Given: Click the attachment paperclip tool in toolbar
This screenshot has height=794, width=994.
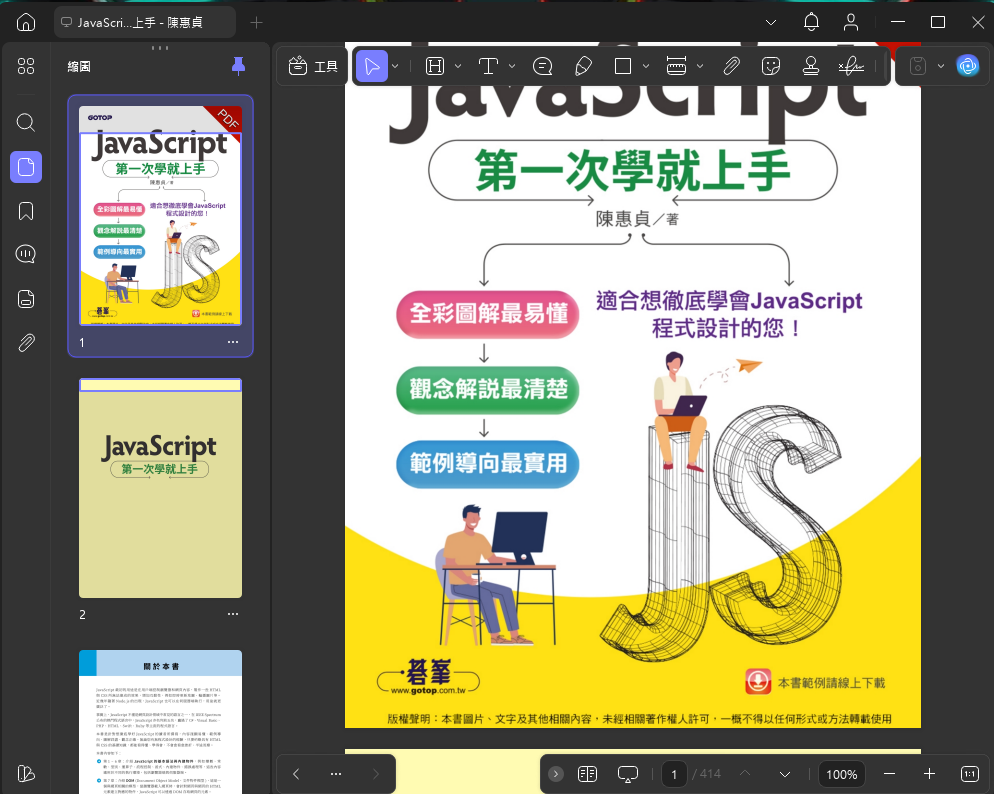Looking at the screenshot, I should (x=731, y=66).
